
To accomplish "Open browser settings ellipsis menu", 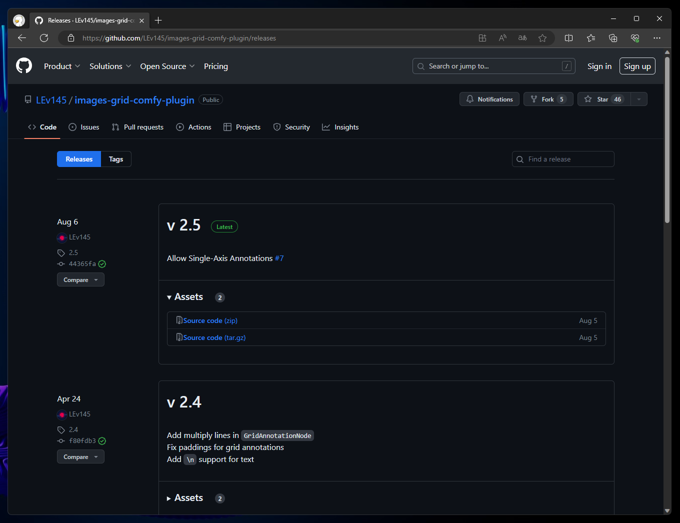I will point(657,38).
